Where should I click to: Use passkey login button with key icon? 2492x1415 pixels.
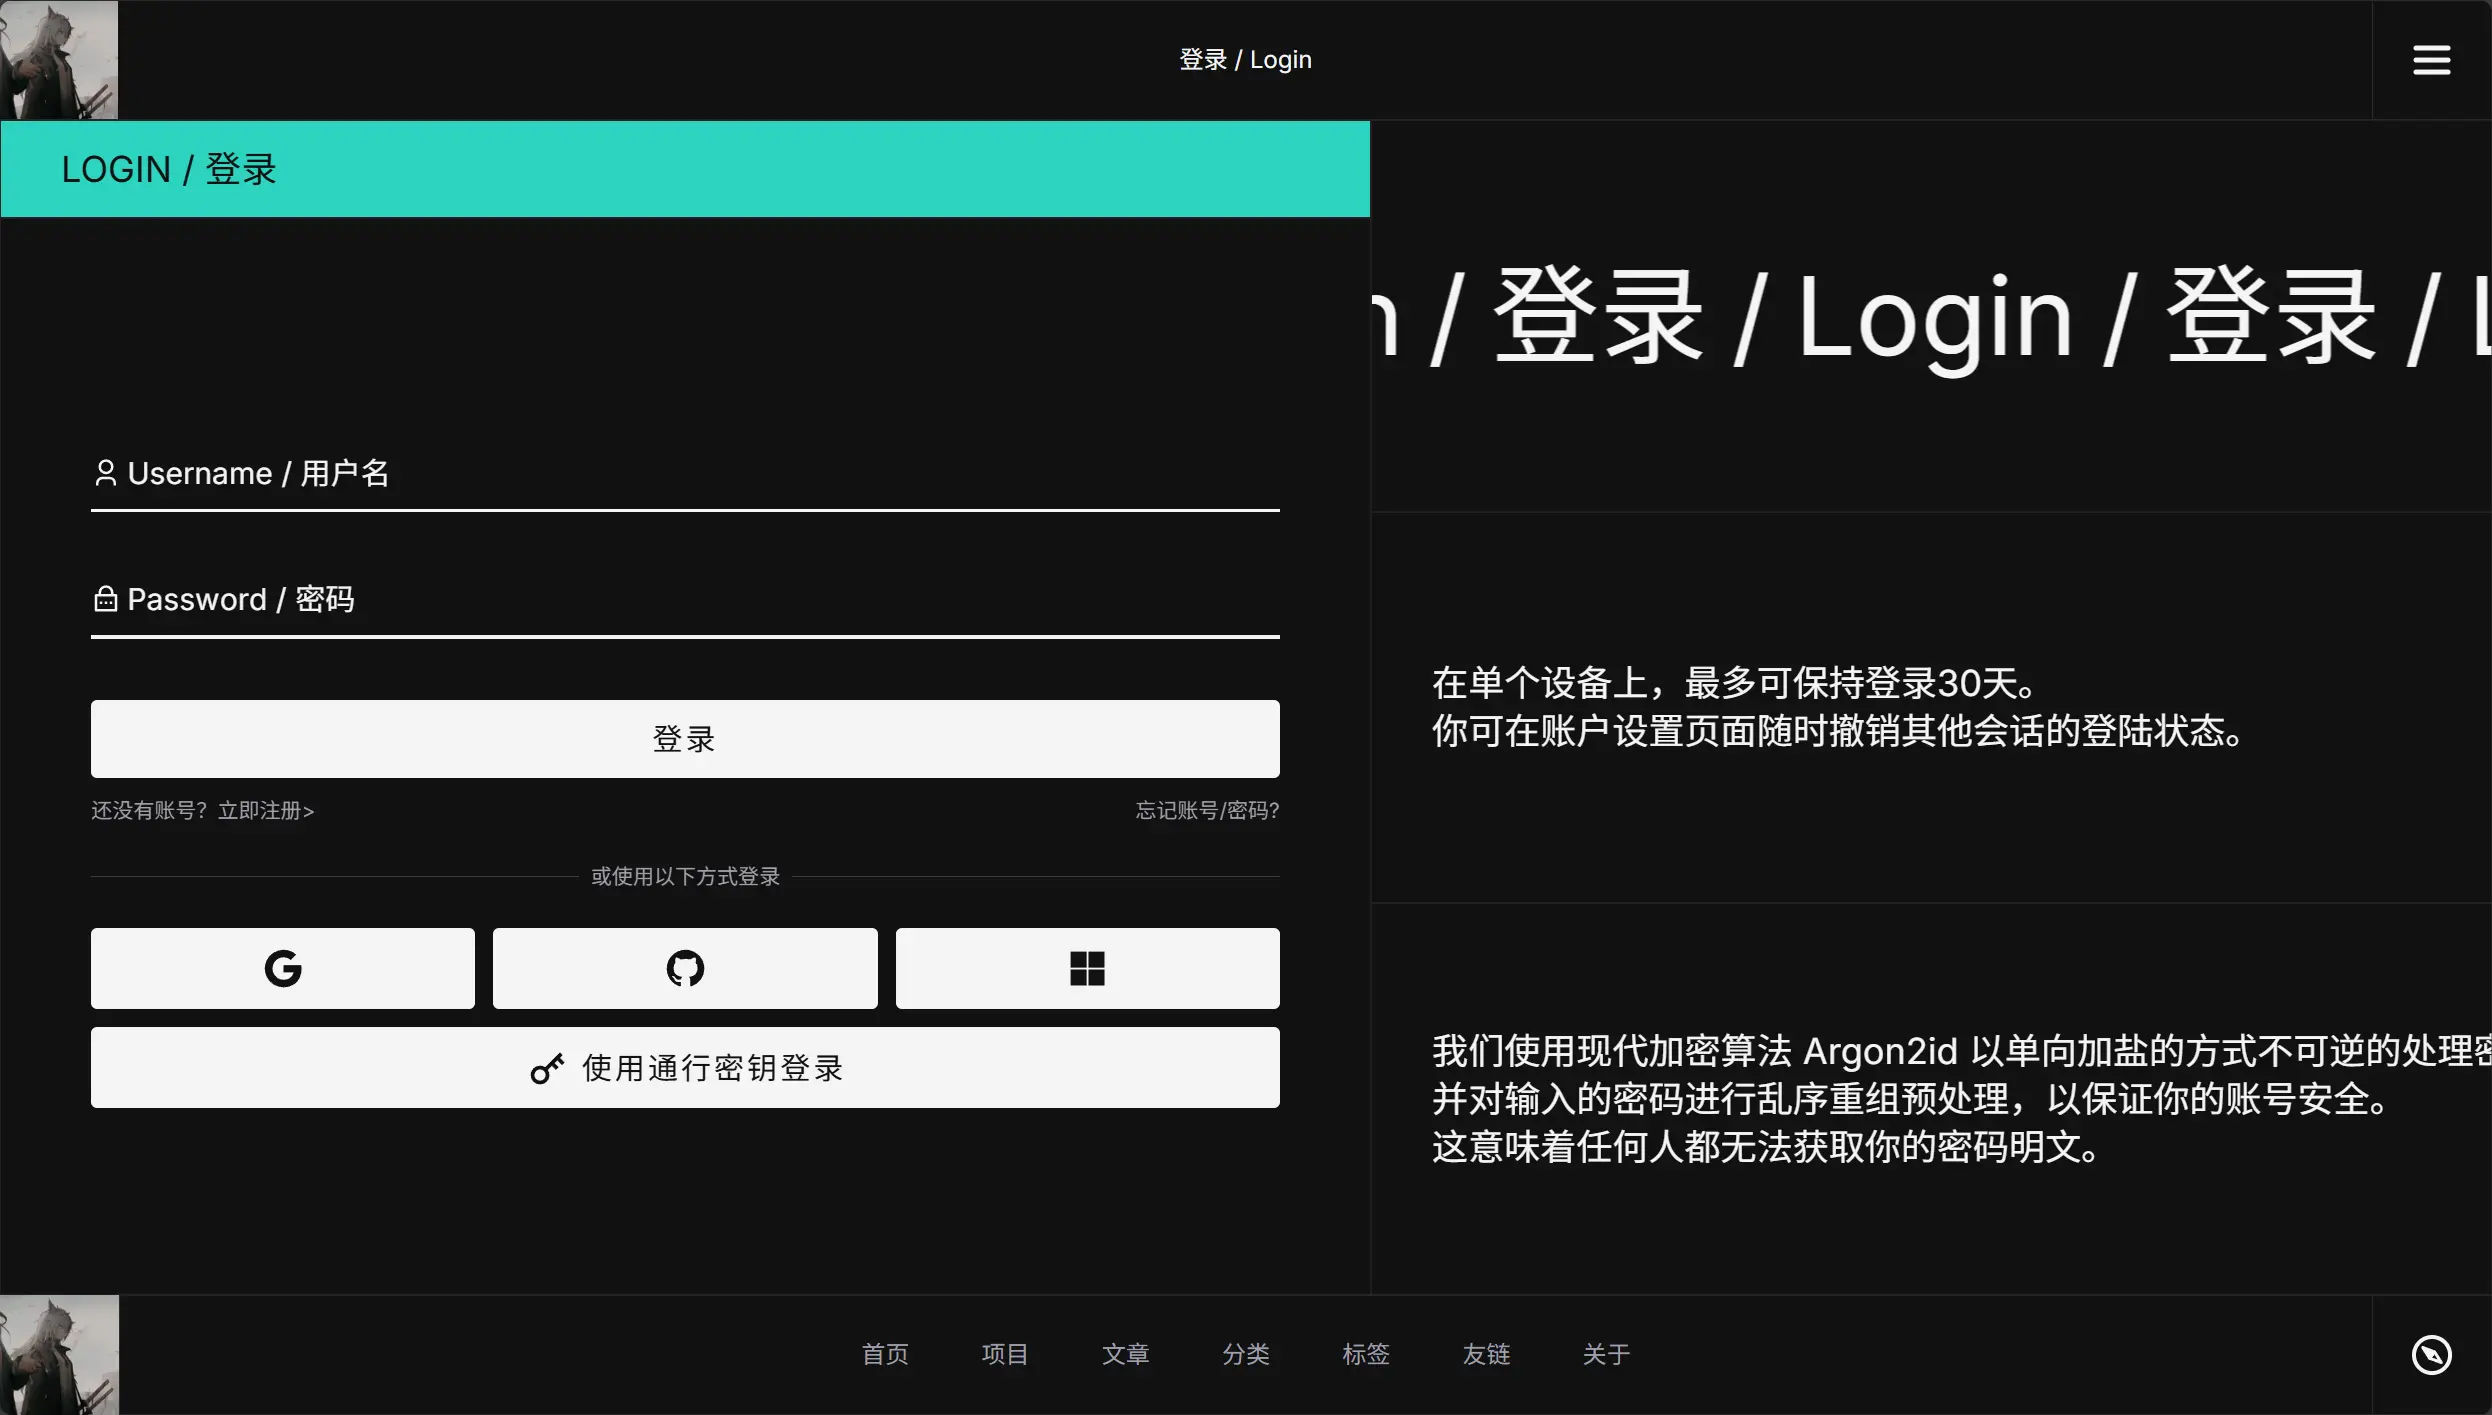tap(685, 1068)
